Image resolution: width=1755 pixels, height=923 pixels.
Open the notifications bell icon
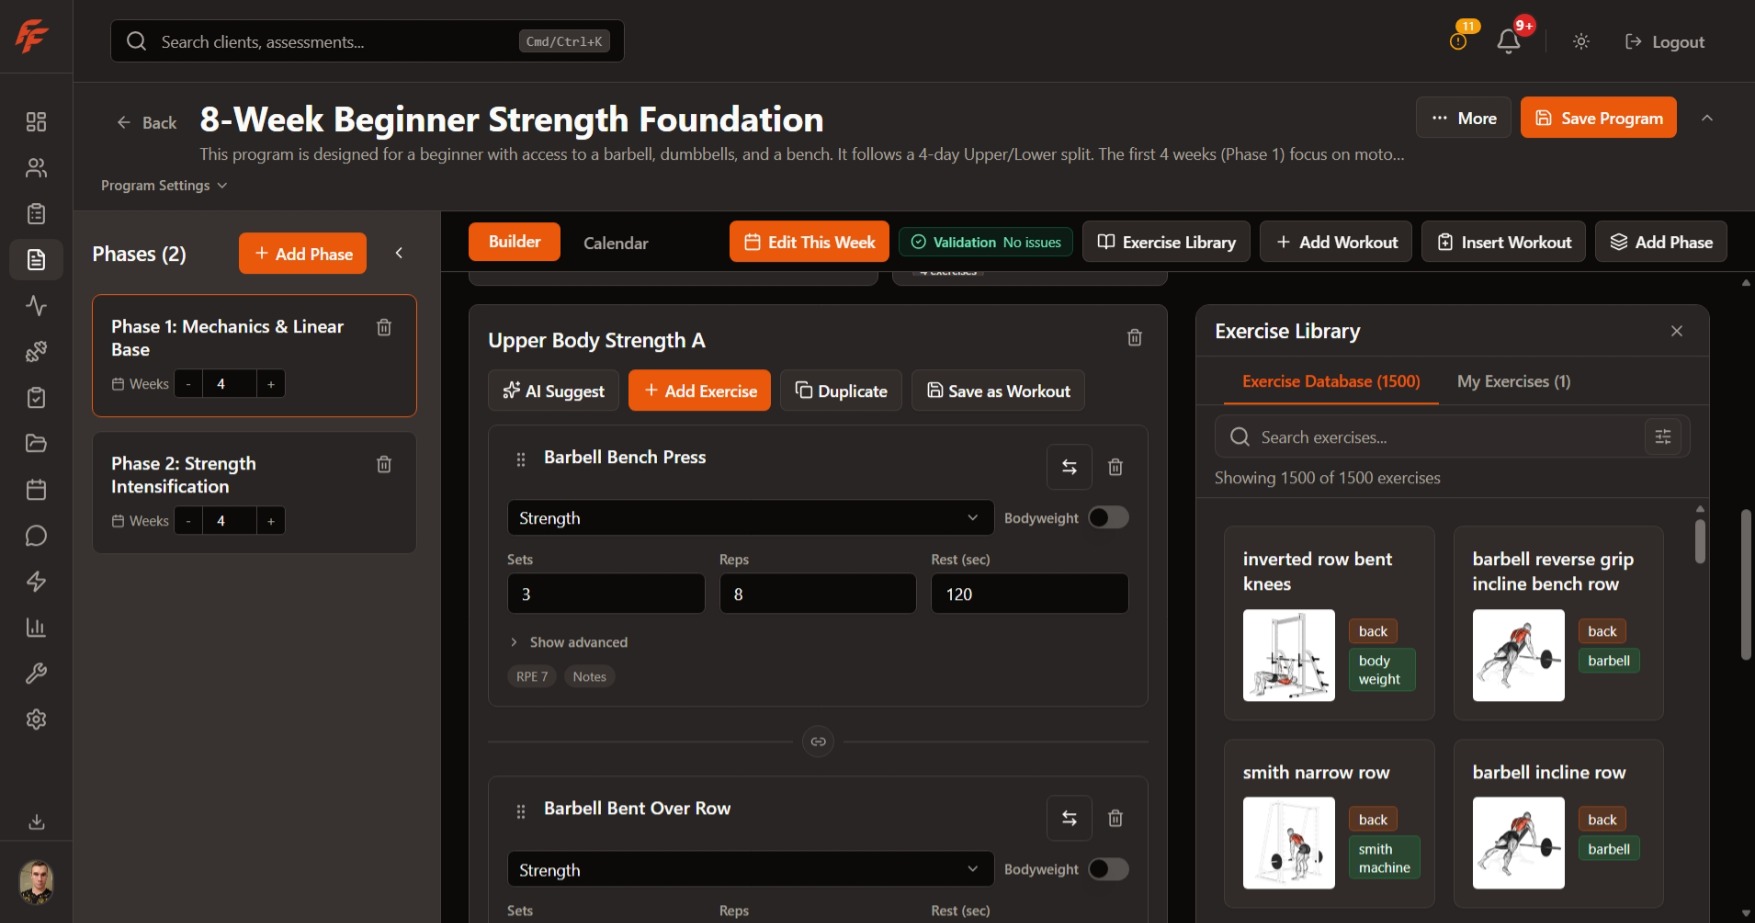pyautogui.click(x=1509, y=41)
